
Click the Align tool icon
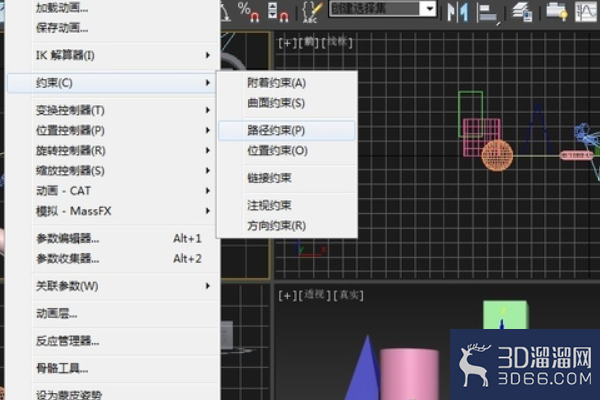click(x=489, y=14)
